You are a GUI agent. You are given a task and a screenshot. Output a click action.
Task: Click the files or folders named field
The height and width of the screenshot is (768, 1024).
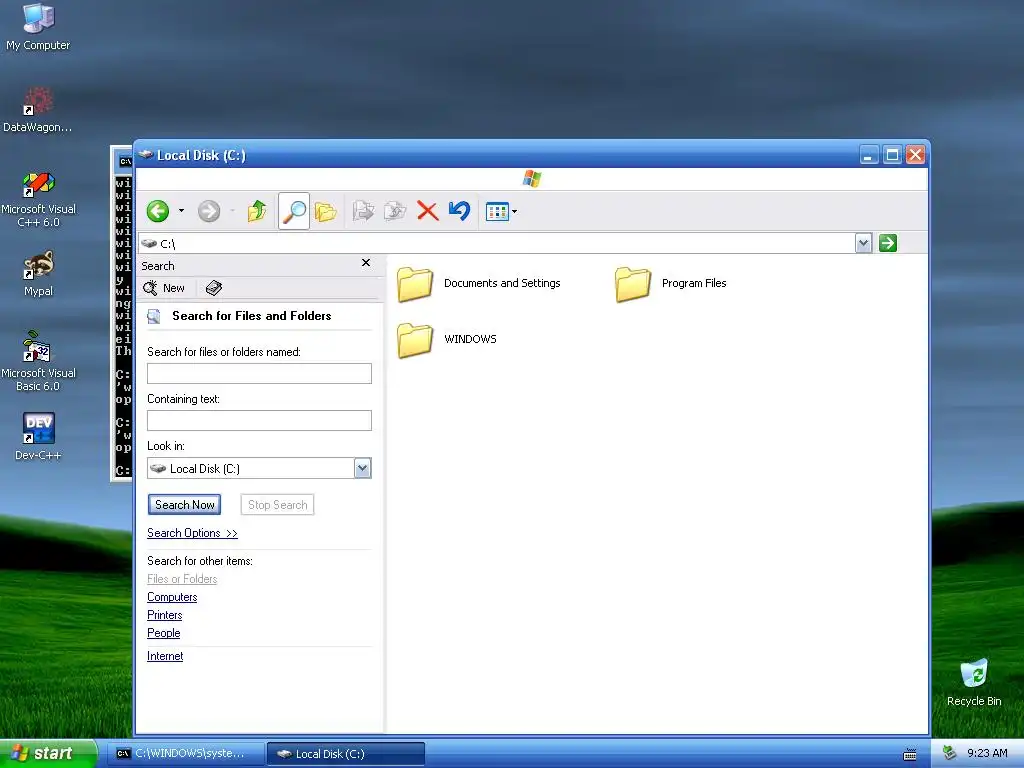(x=259, y=374)
